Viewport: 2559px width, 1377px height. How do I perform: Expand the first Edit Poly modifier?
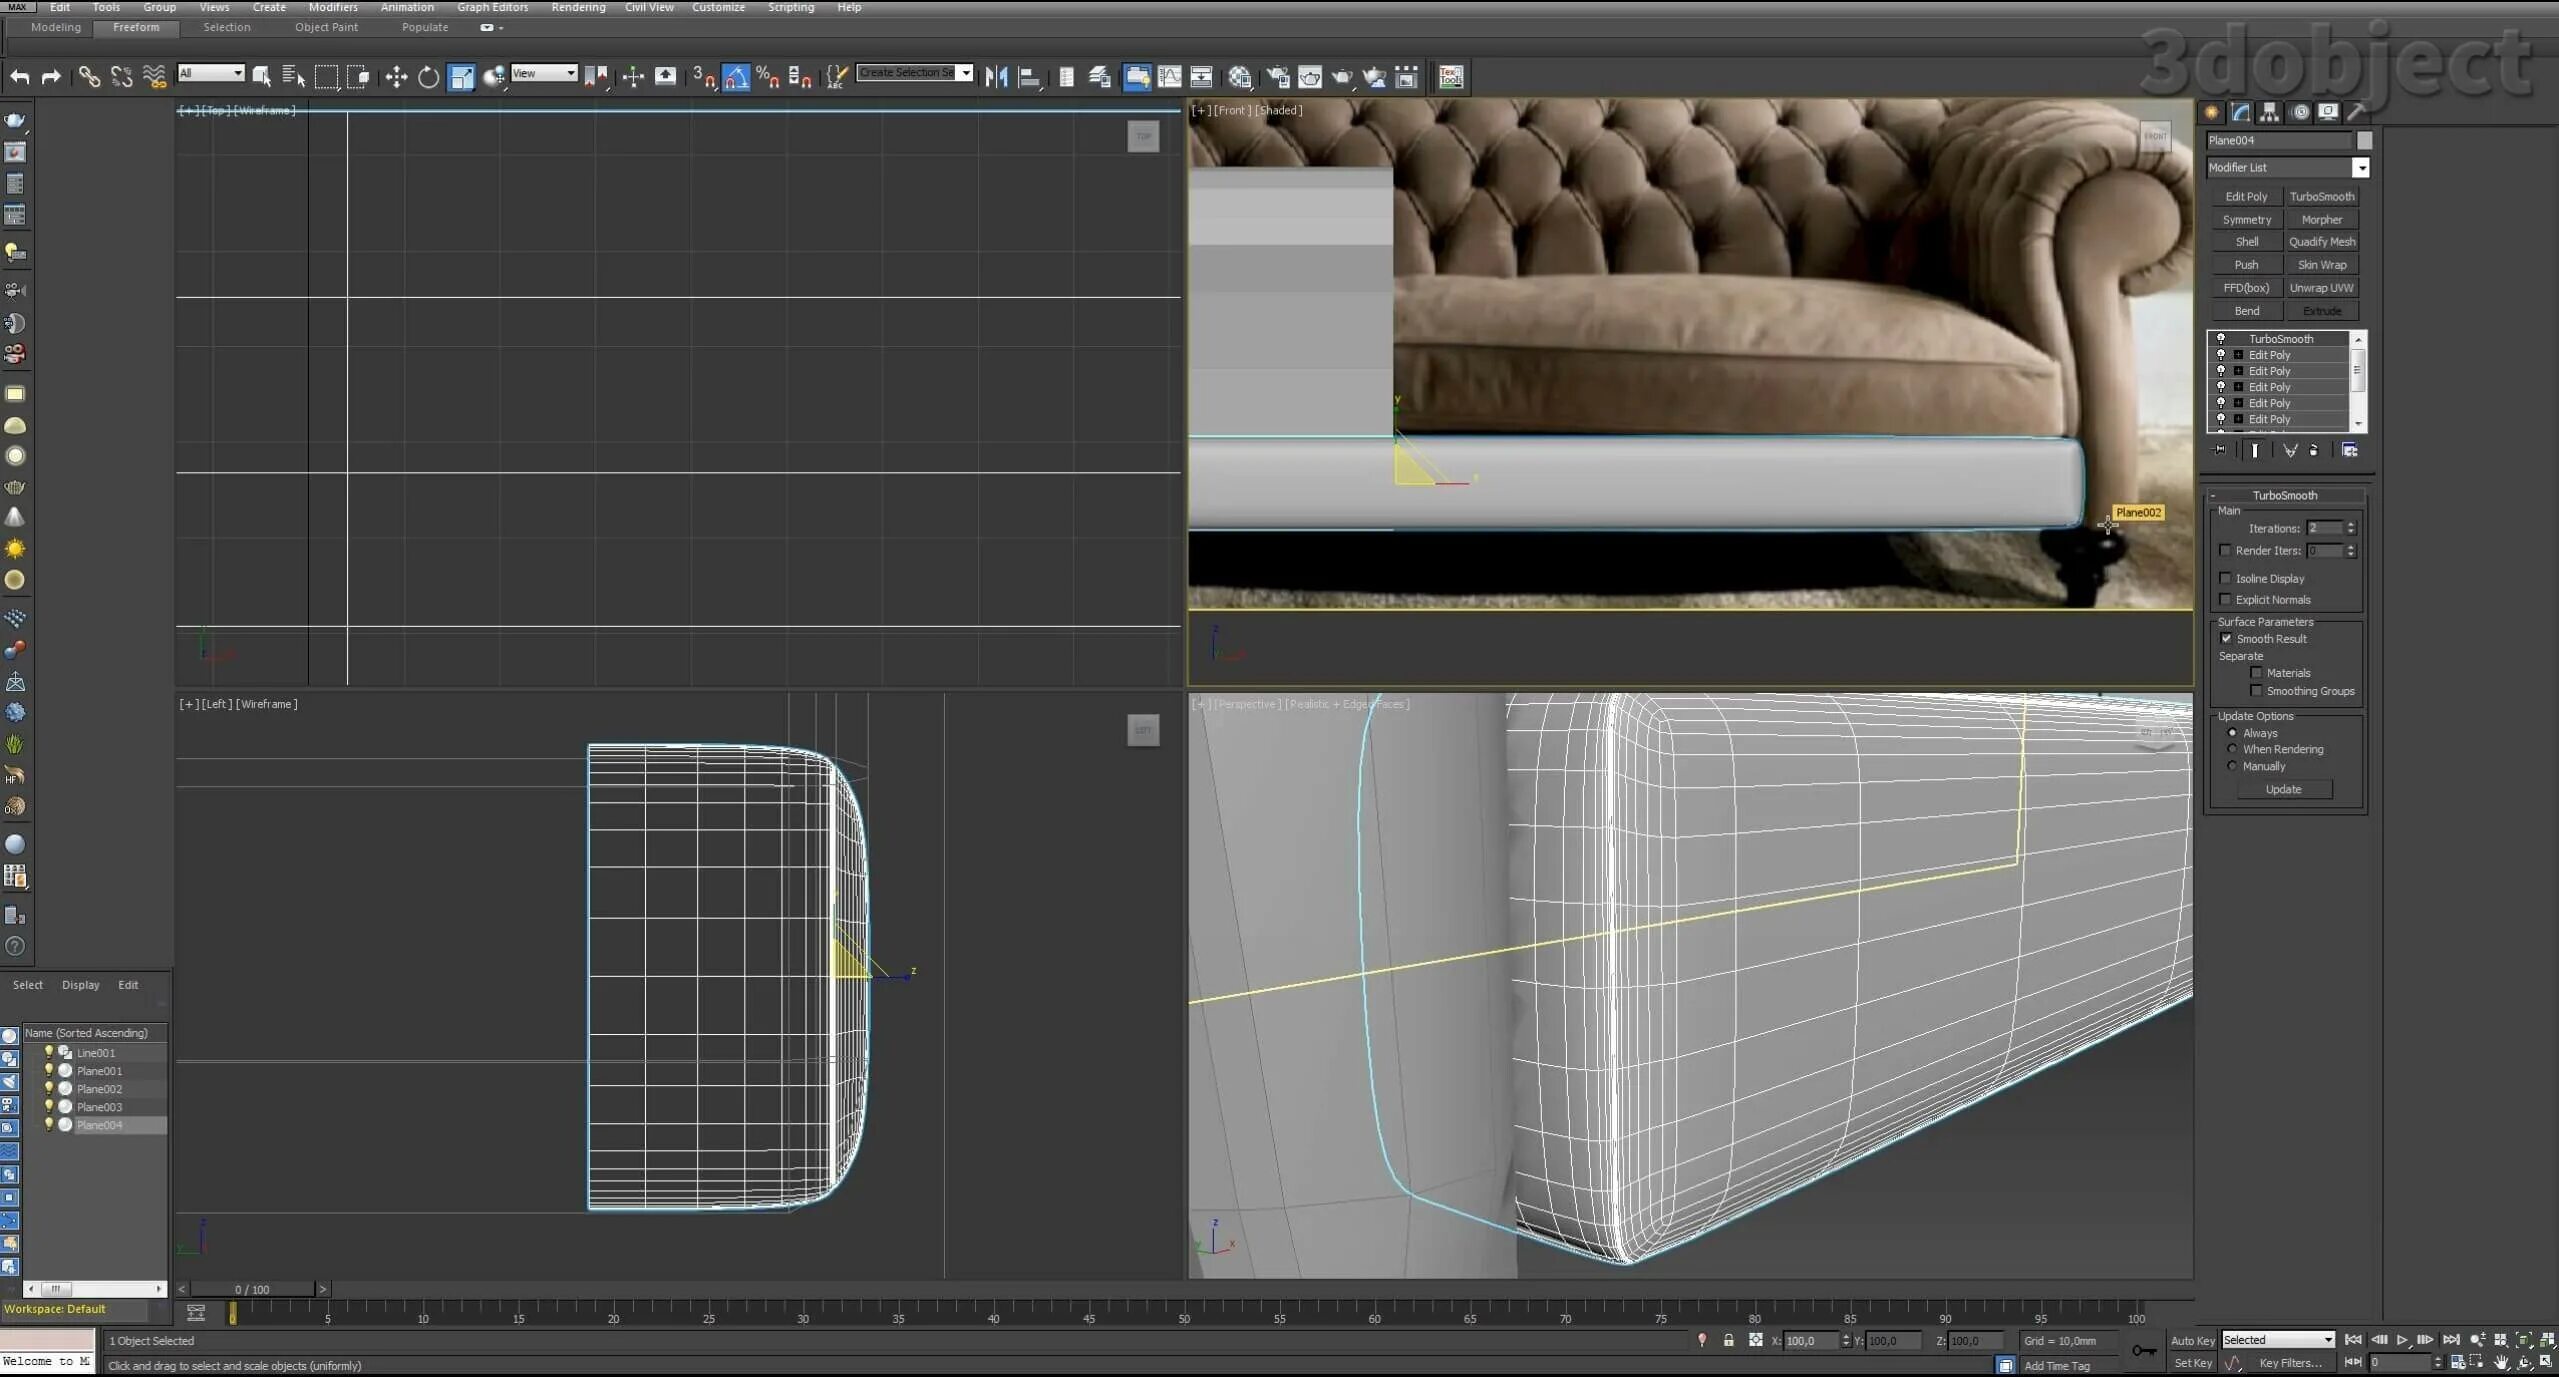2238,355
